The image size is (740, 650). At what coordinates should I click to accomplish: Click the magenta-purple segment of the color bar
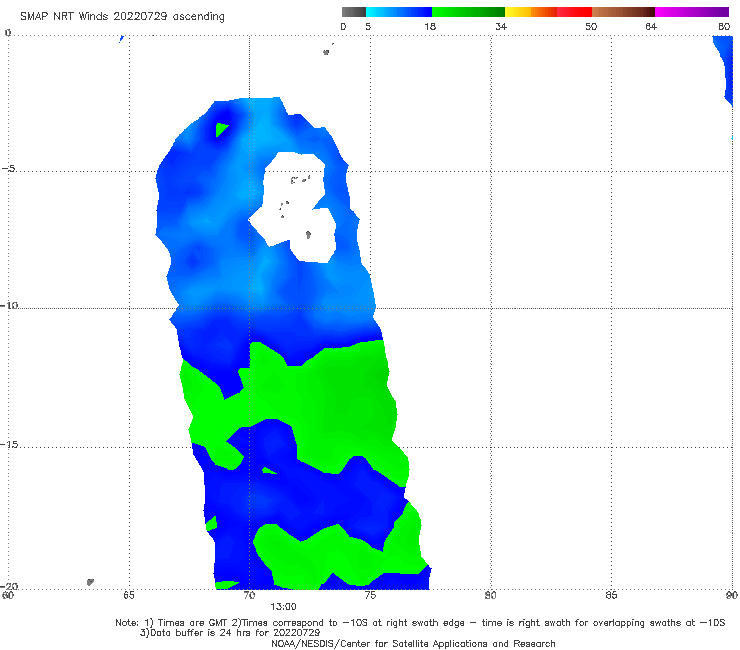coord(692,12)
